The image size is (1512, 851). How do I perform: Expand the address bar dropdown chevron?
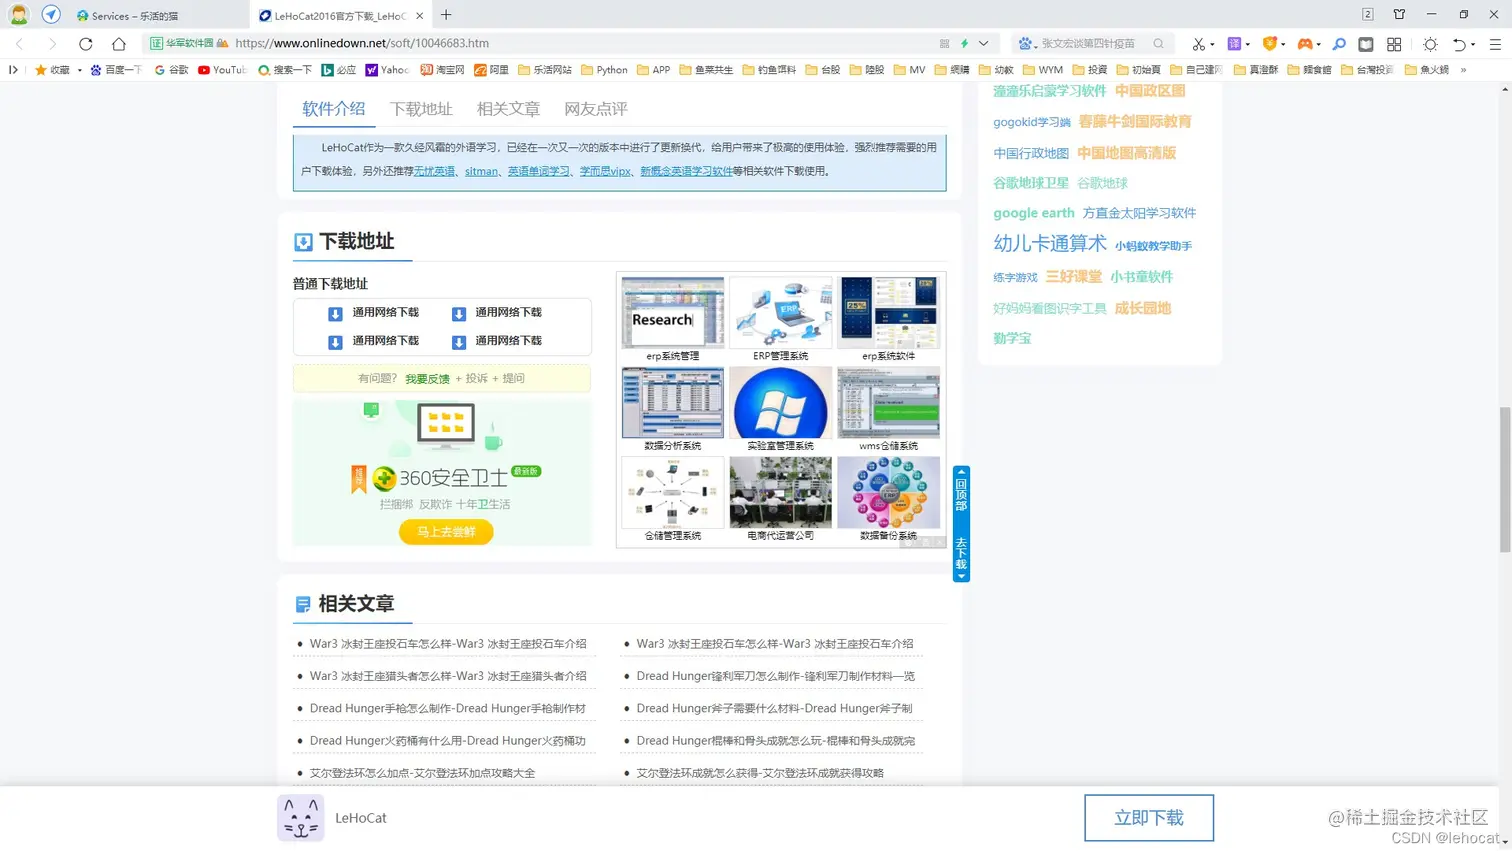tap(984, 43)
